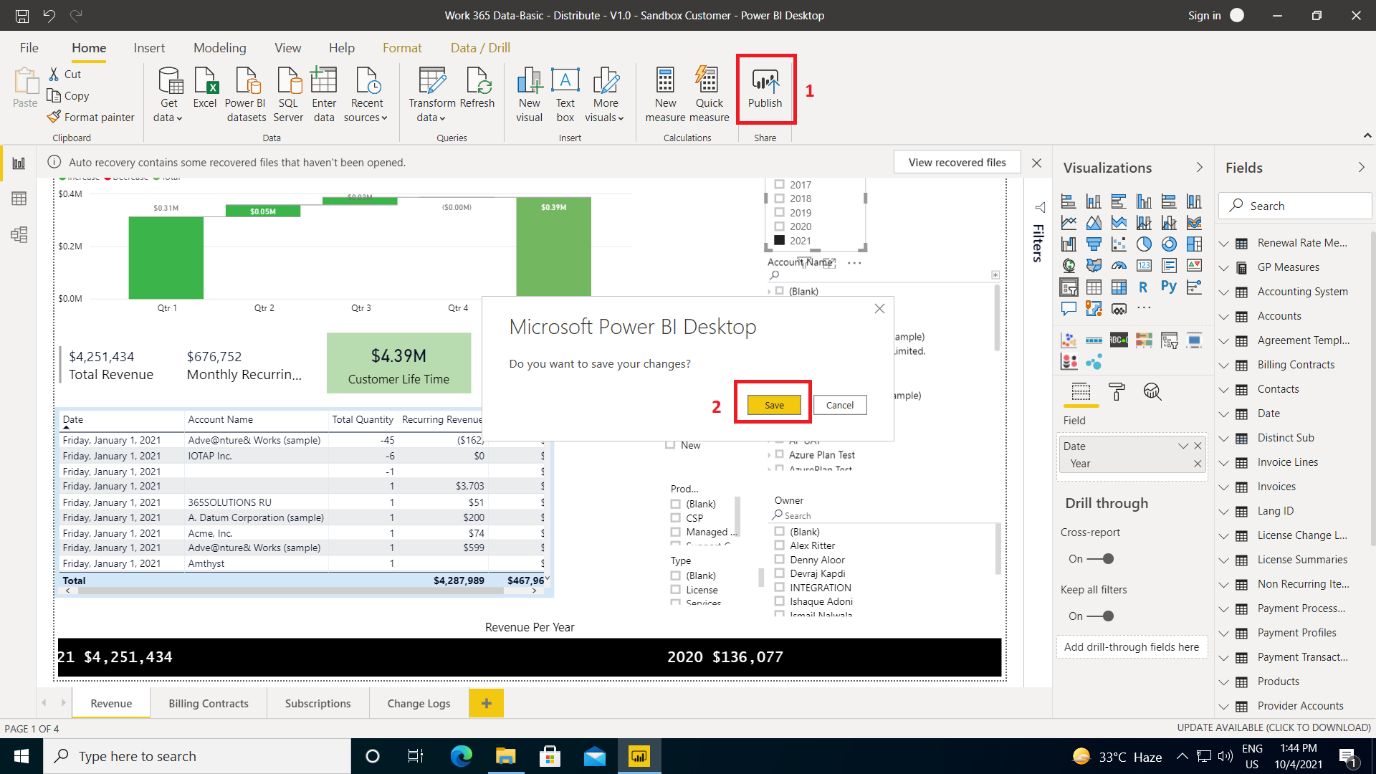Check the CSP product checkbox
1376x774 pixels.
[676, 518]
